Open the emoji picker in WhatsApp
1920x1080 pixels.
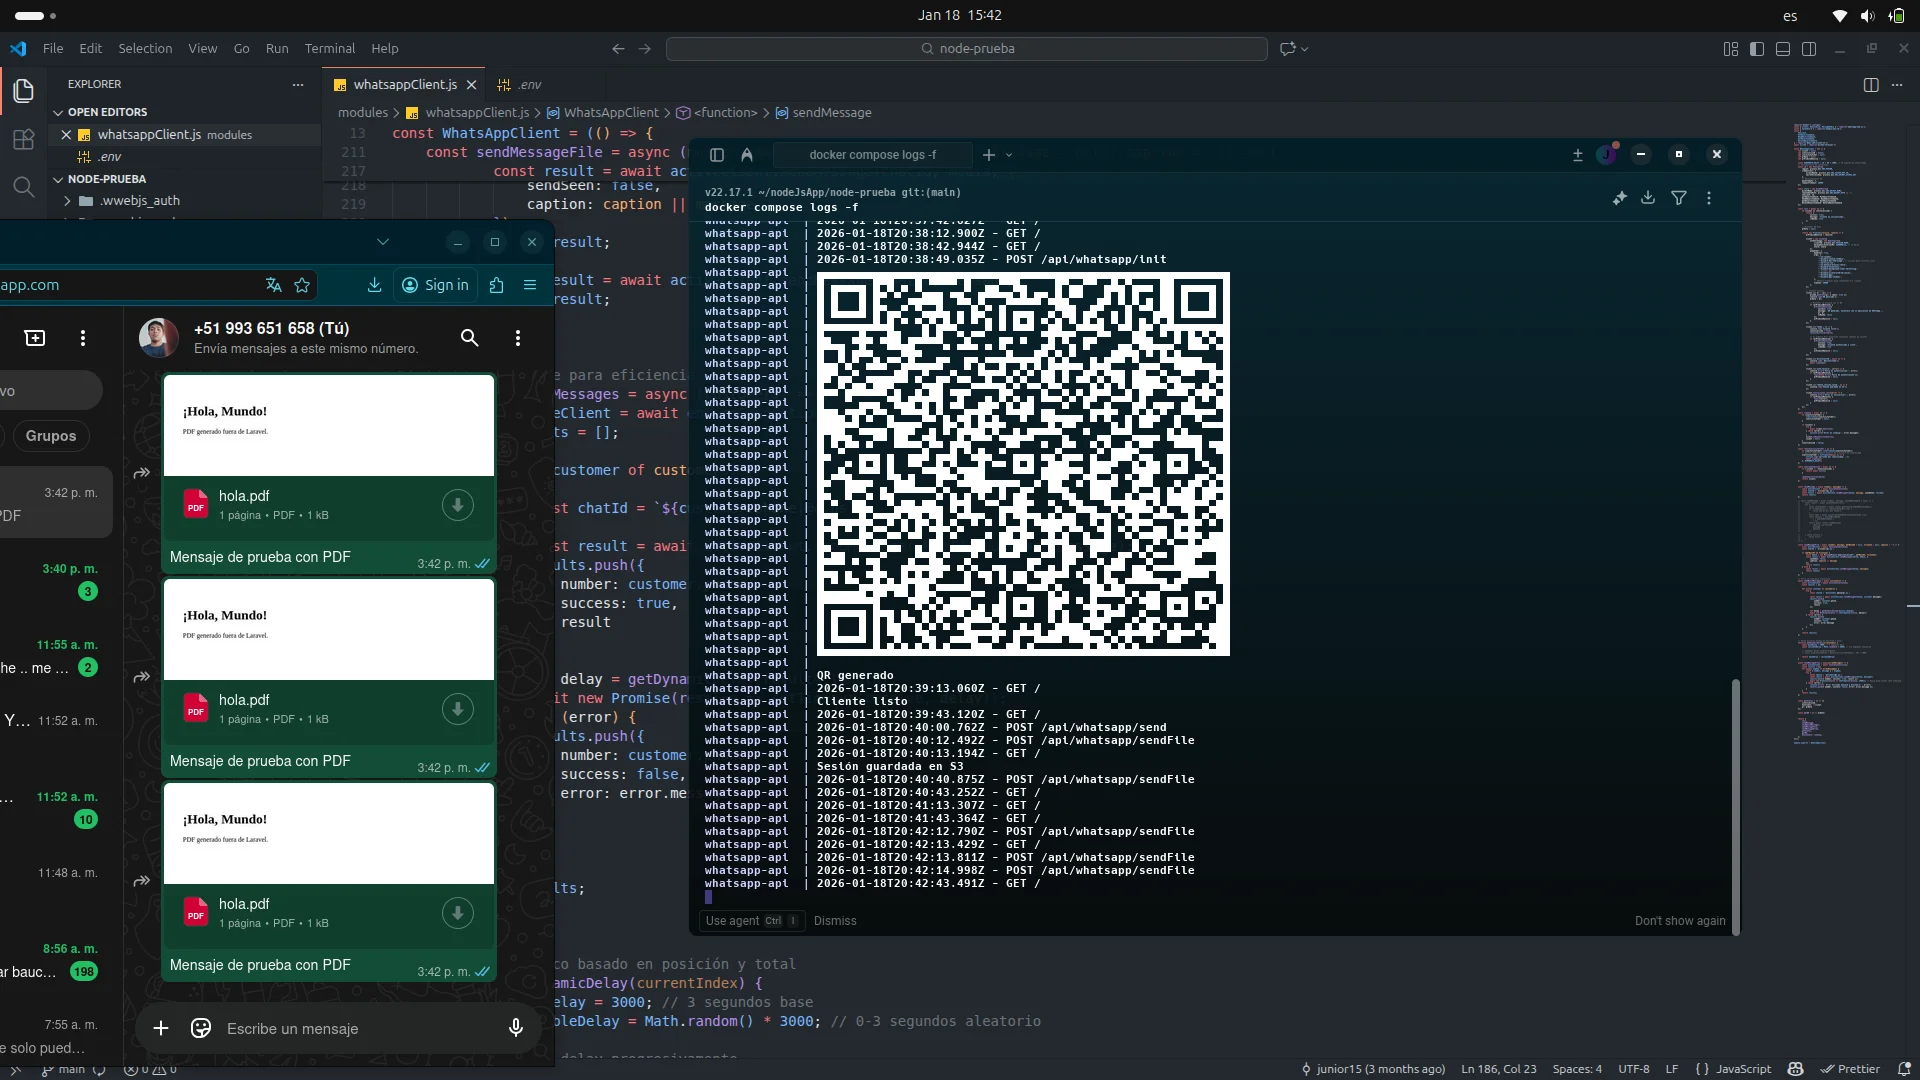coord(201,1028)
